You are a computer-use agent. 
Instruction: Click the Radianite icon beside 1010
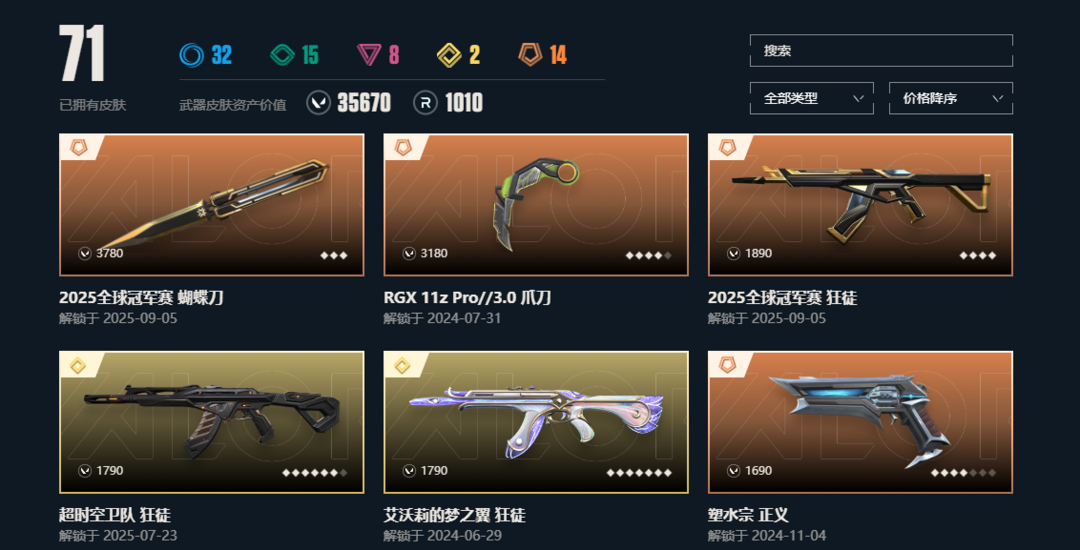pos(426,103)
